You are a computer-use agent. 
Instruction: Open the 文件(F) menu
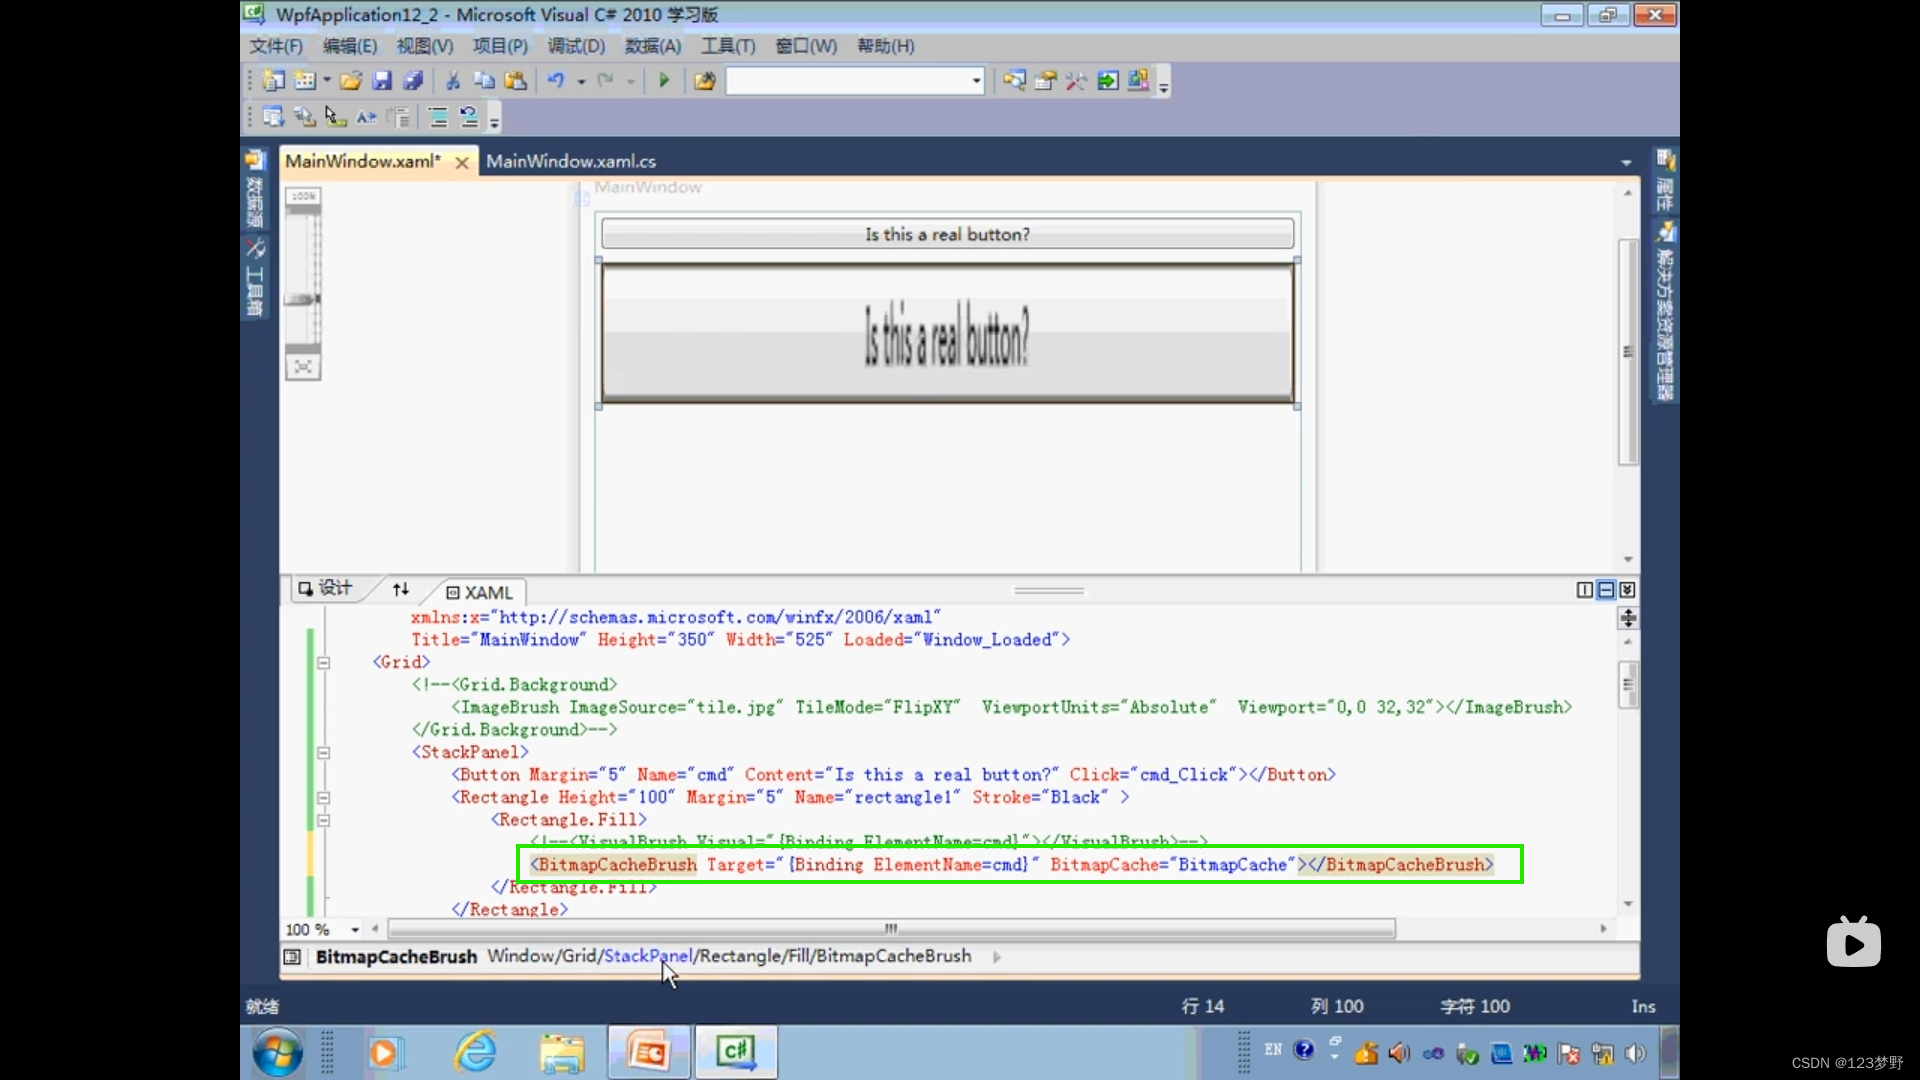tap(275, 46)
